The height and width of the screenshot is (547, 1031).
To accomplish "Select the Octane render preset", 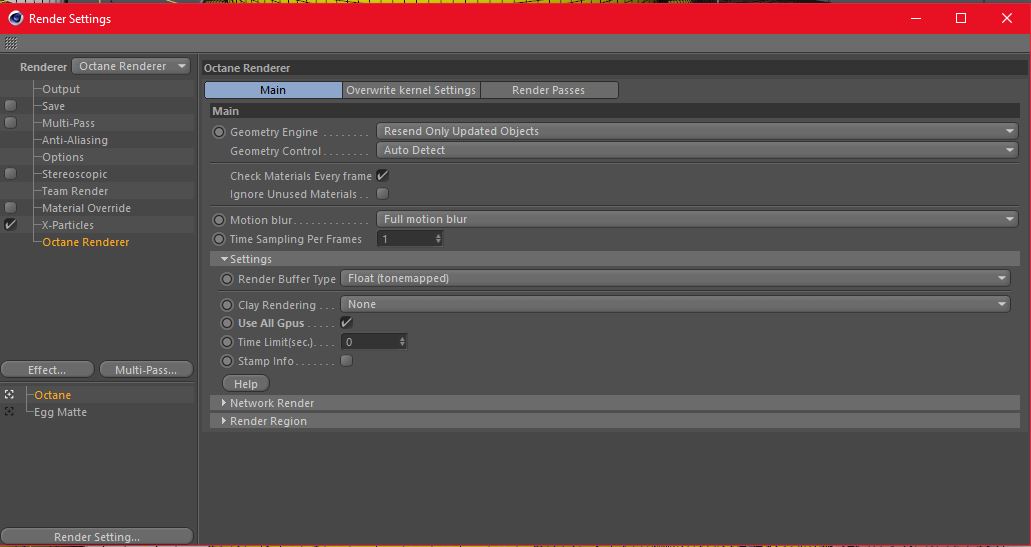I will 53,395.
